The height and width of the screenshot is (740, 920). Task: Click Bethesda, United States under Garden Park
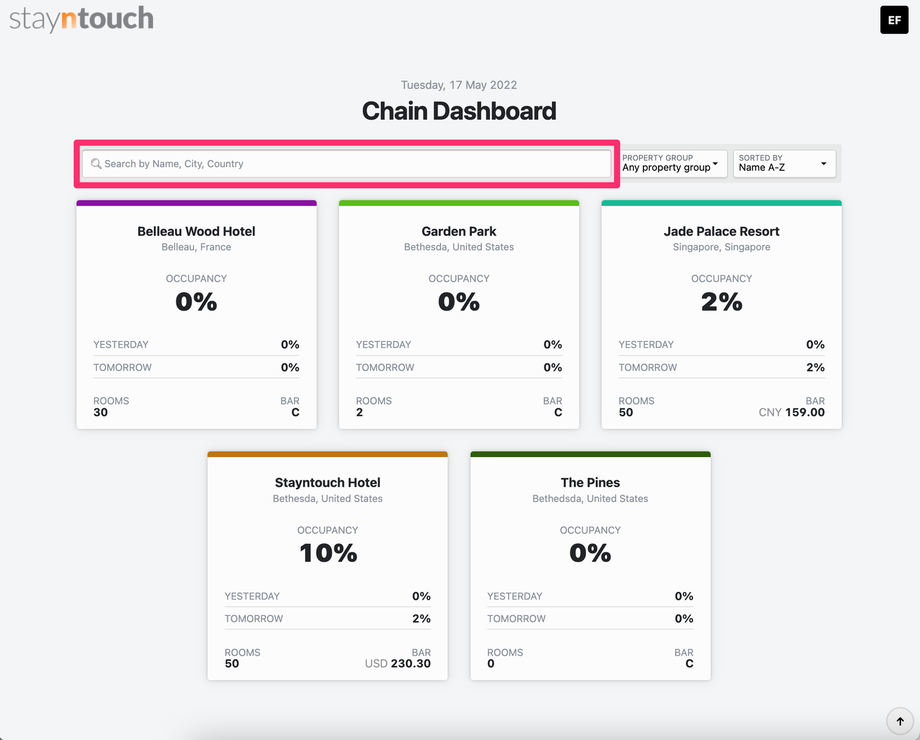pos(459,247)
